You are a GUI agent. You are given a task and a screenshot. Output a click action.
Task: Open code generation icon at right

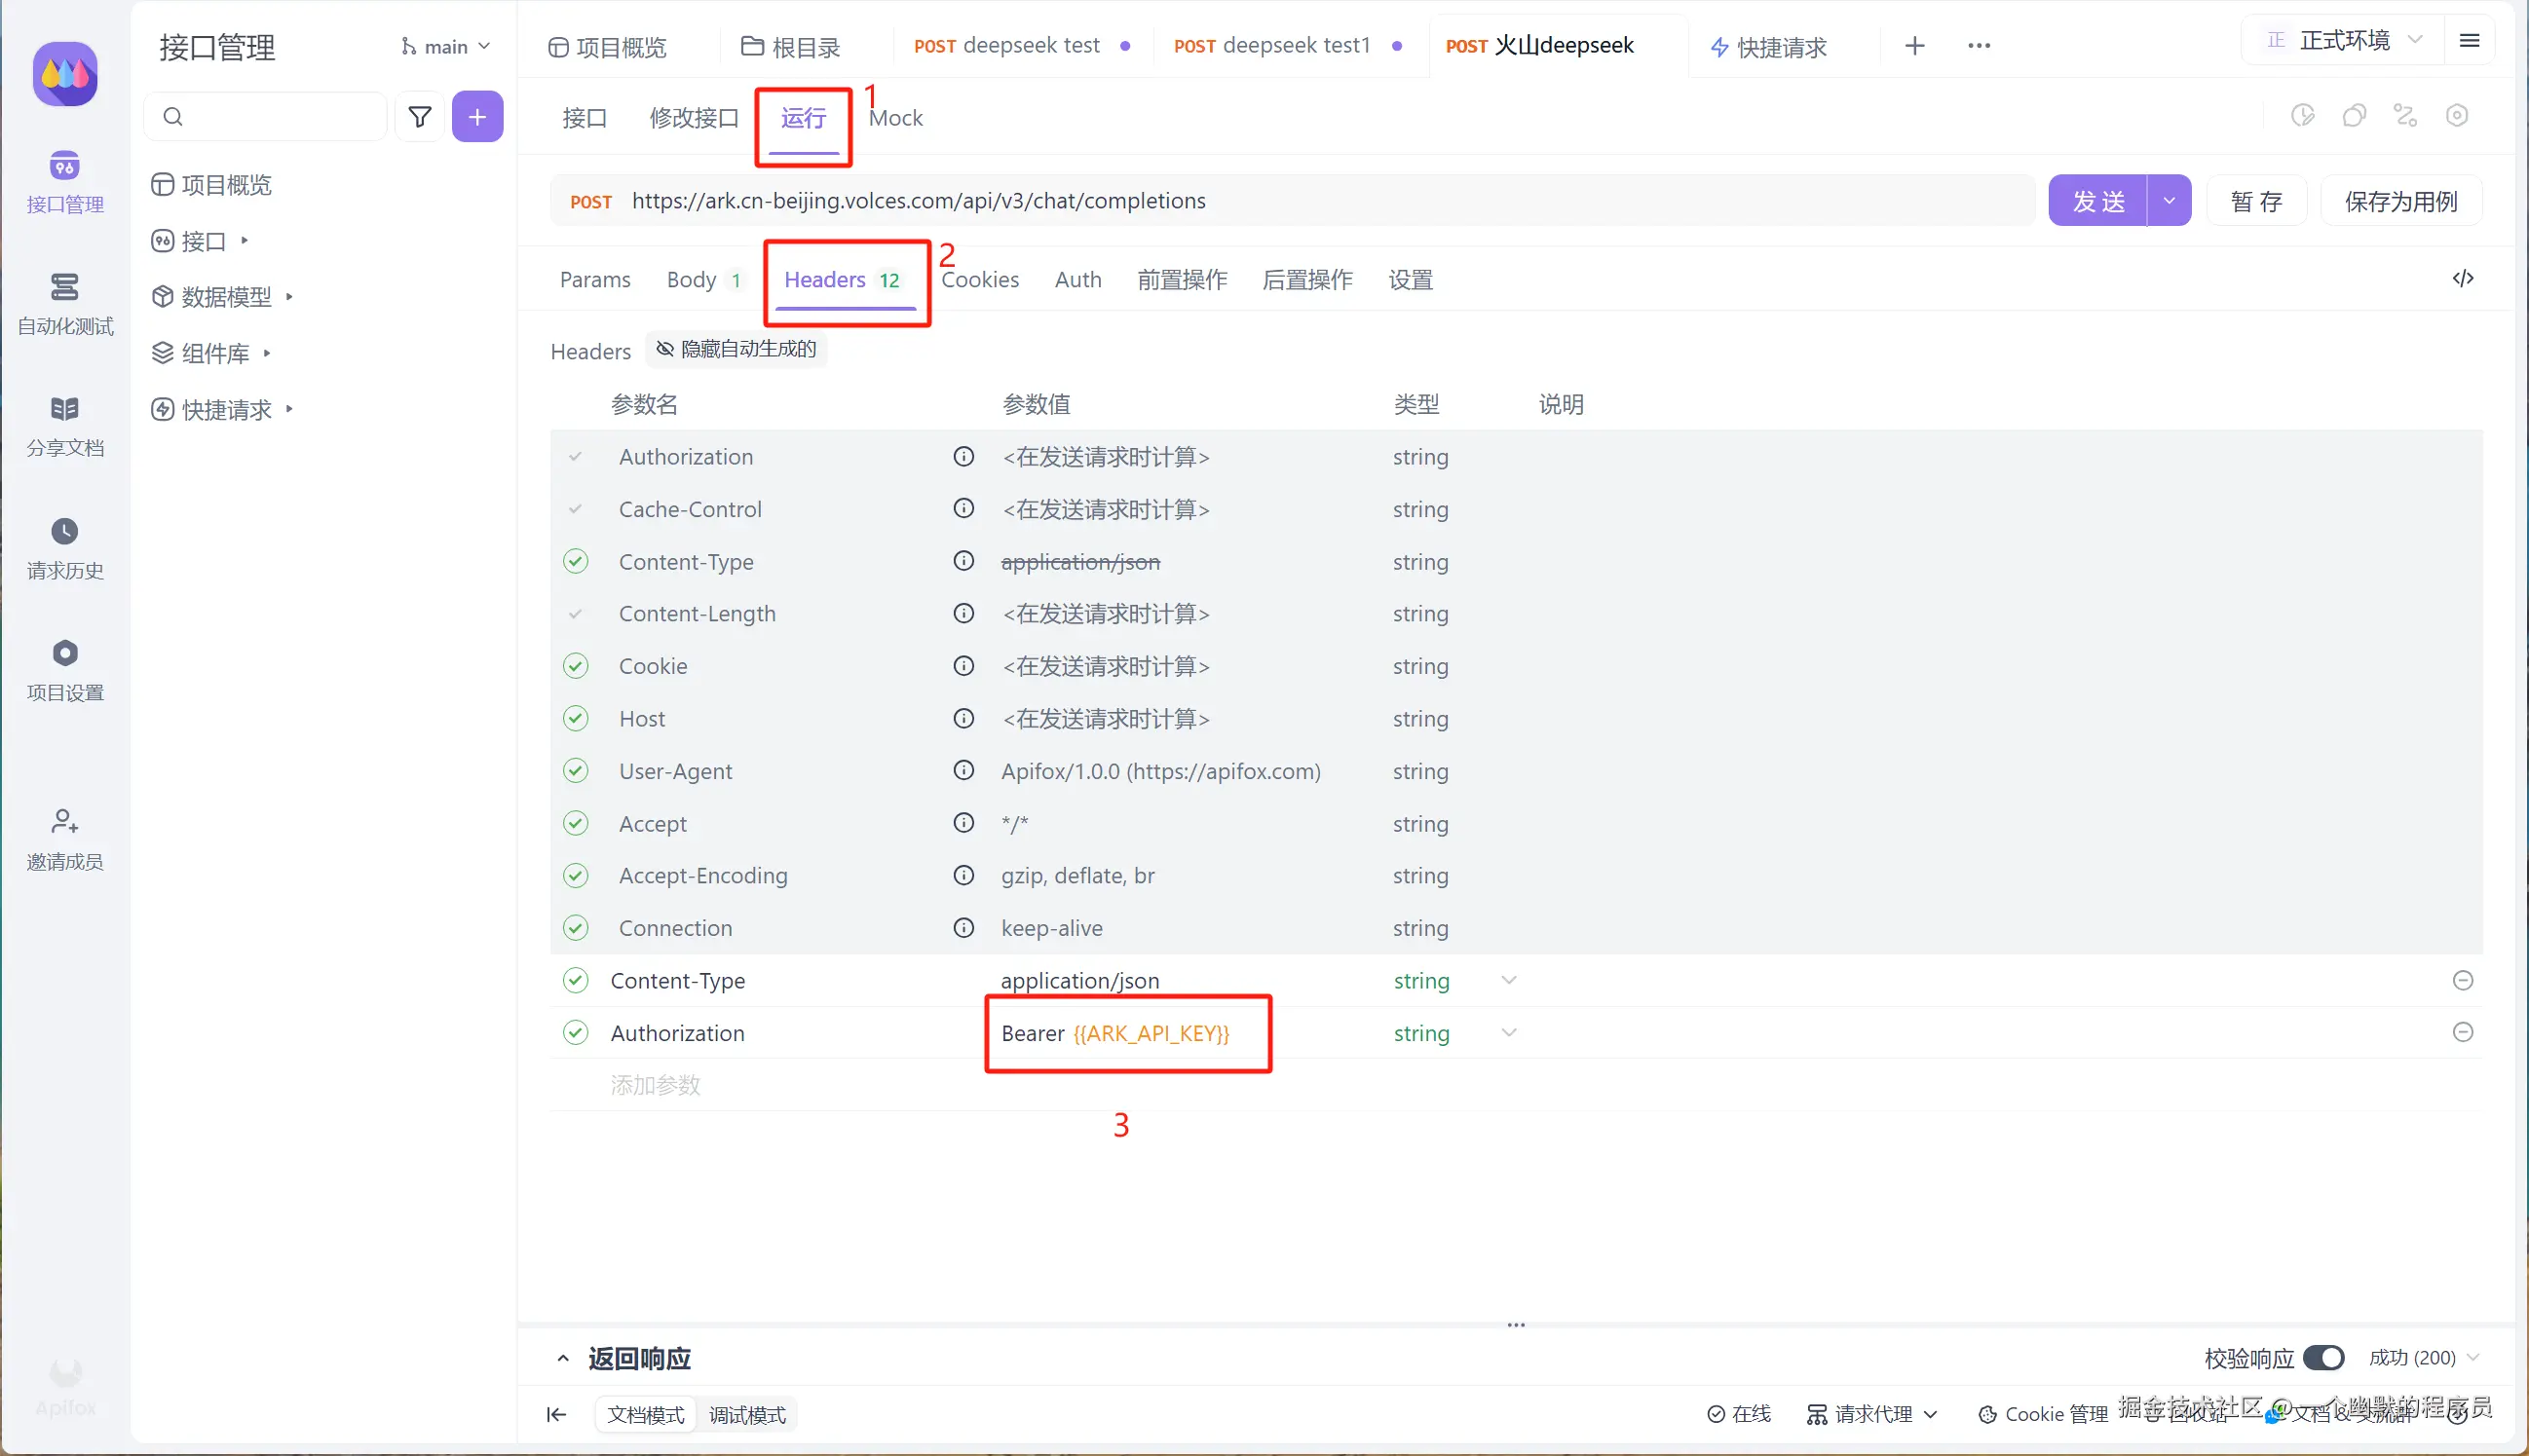[2462, 279]
